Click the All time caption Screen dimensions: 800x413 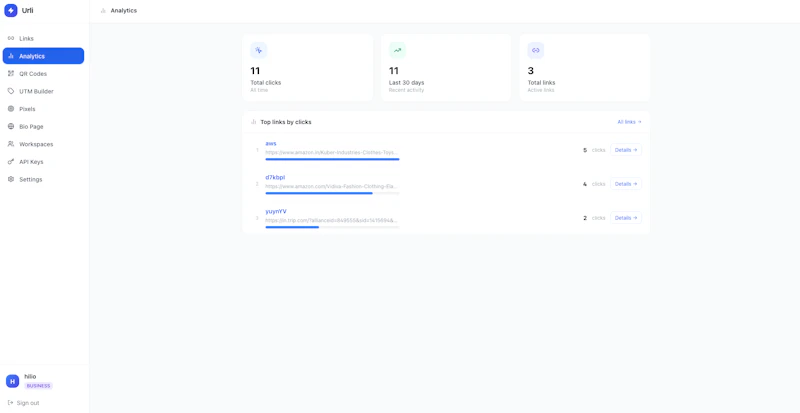(x=259, y=90)
